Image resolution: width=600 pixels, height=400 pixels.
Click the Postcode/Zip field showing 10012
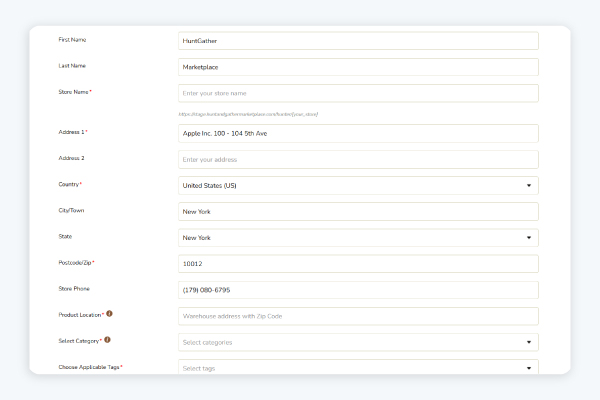pos(357,264)
